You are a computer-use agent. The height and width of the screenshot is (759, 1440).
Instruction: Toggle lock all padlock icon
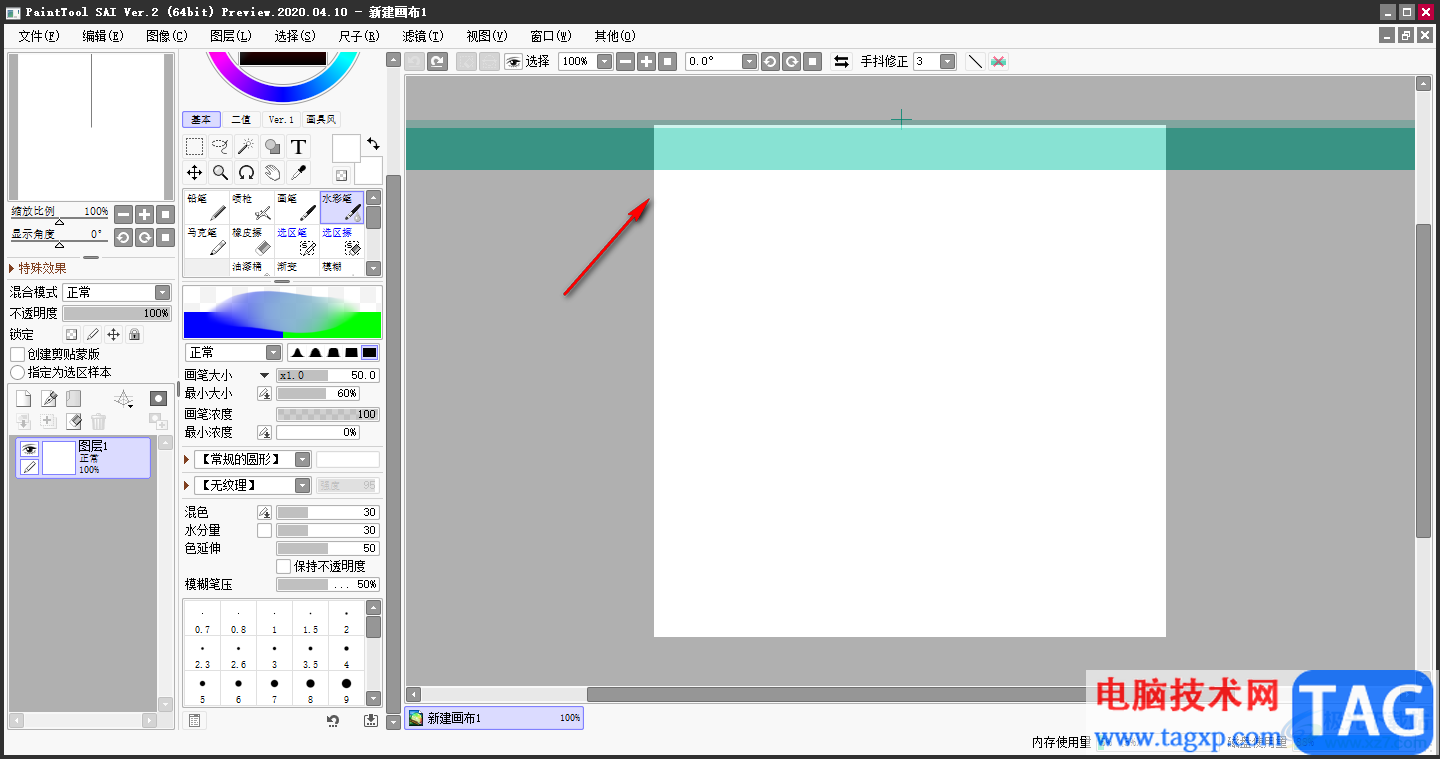[134, 334]
